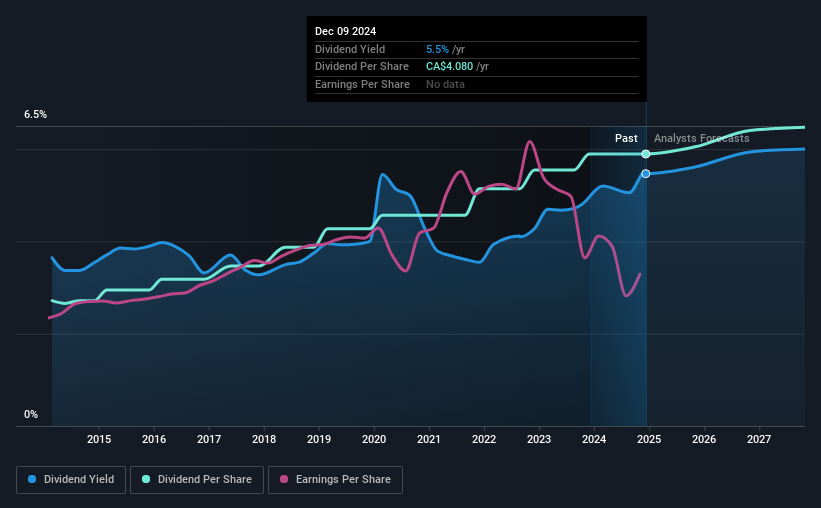This screenshot has height=508, width=821.
Task: Click the teal Dividend Per Share legend dot
Action: (x=146, y=479)
